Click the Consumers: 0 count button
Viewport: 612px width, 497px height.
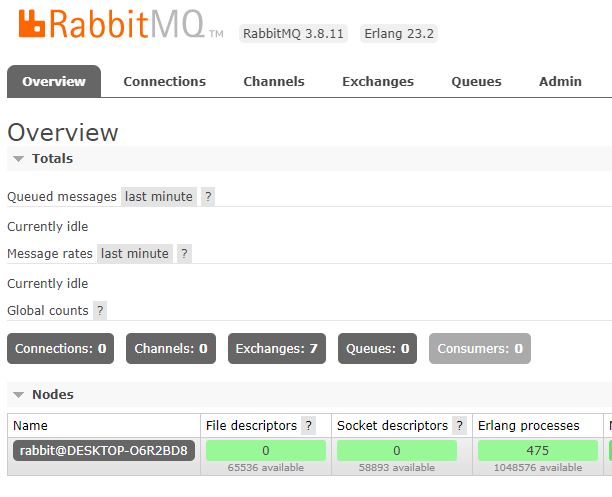point(480,348)
